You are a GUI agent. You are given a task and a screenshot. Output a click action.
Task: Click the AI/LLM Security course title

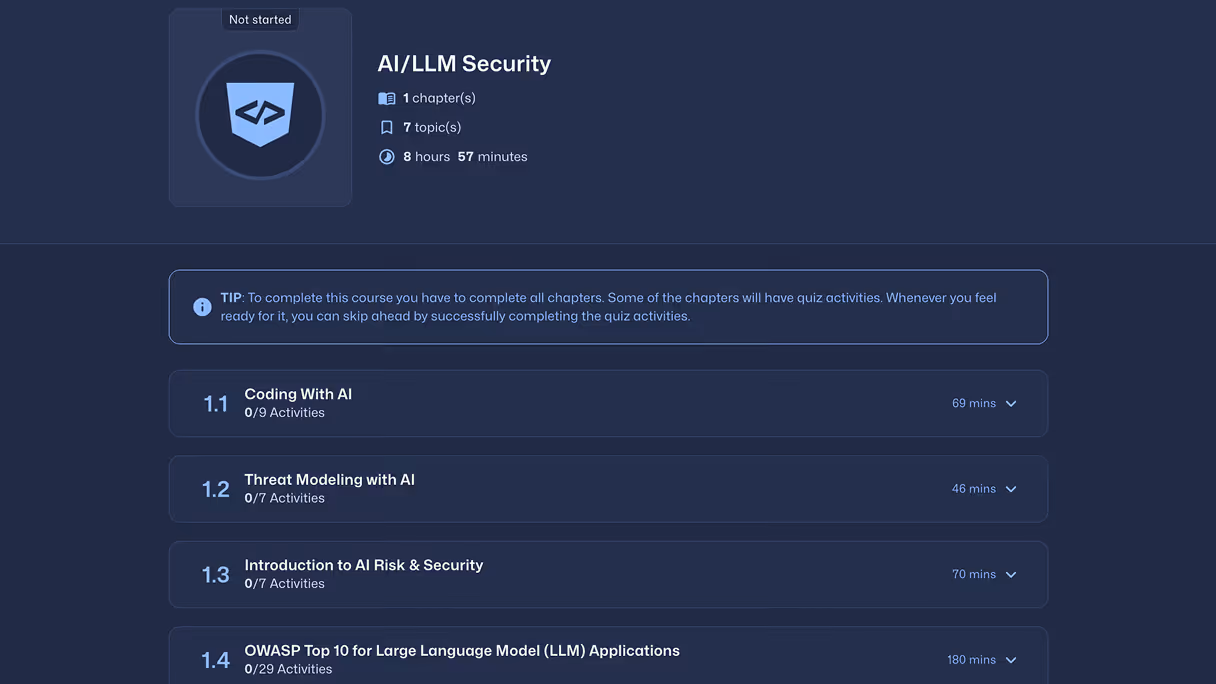click(464, 63)
